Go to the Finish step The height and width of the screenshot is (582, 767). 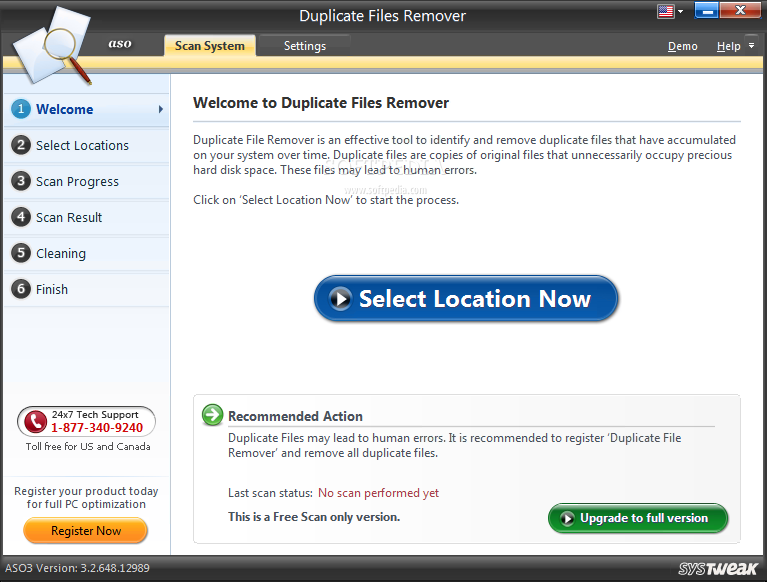tap(87, 290)
